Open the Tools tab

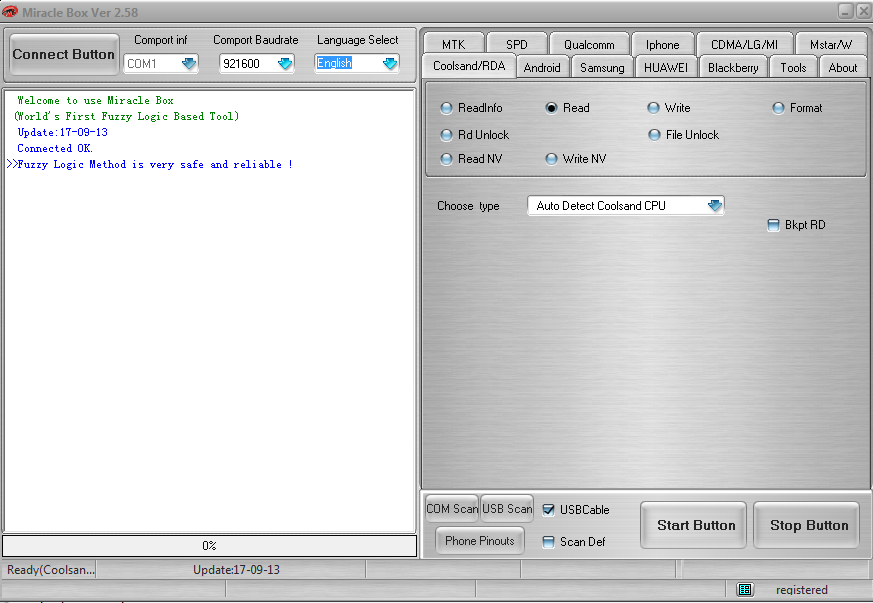(793, 67)
